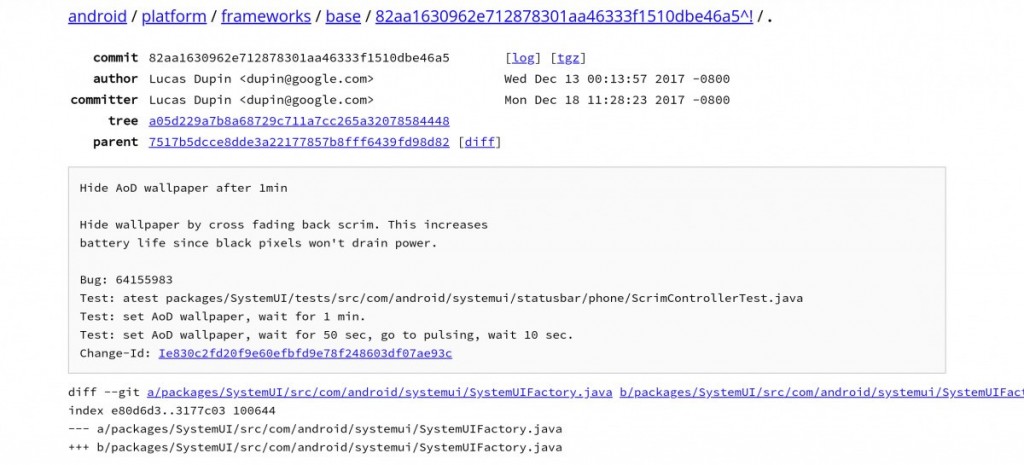1024x465 pixels.
Task: Open the commit log link
Action: pos(522,58)
